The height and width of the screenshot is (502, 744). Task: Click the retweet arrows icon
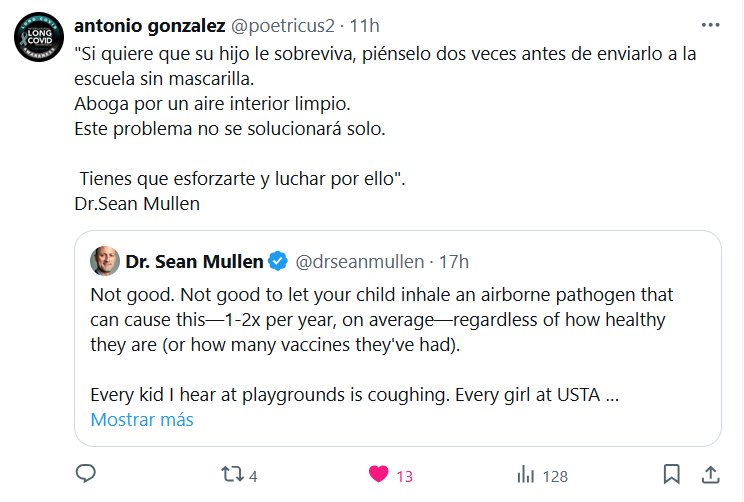click(x=232, y=475)
